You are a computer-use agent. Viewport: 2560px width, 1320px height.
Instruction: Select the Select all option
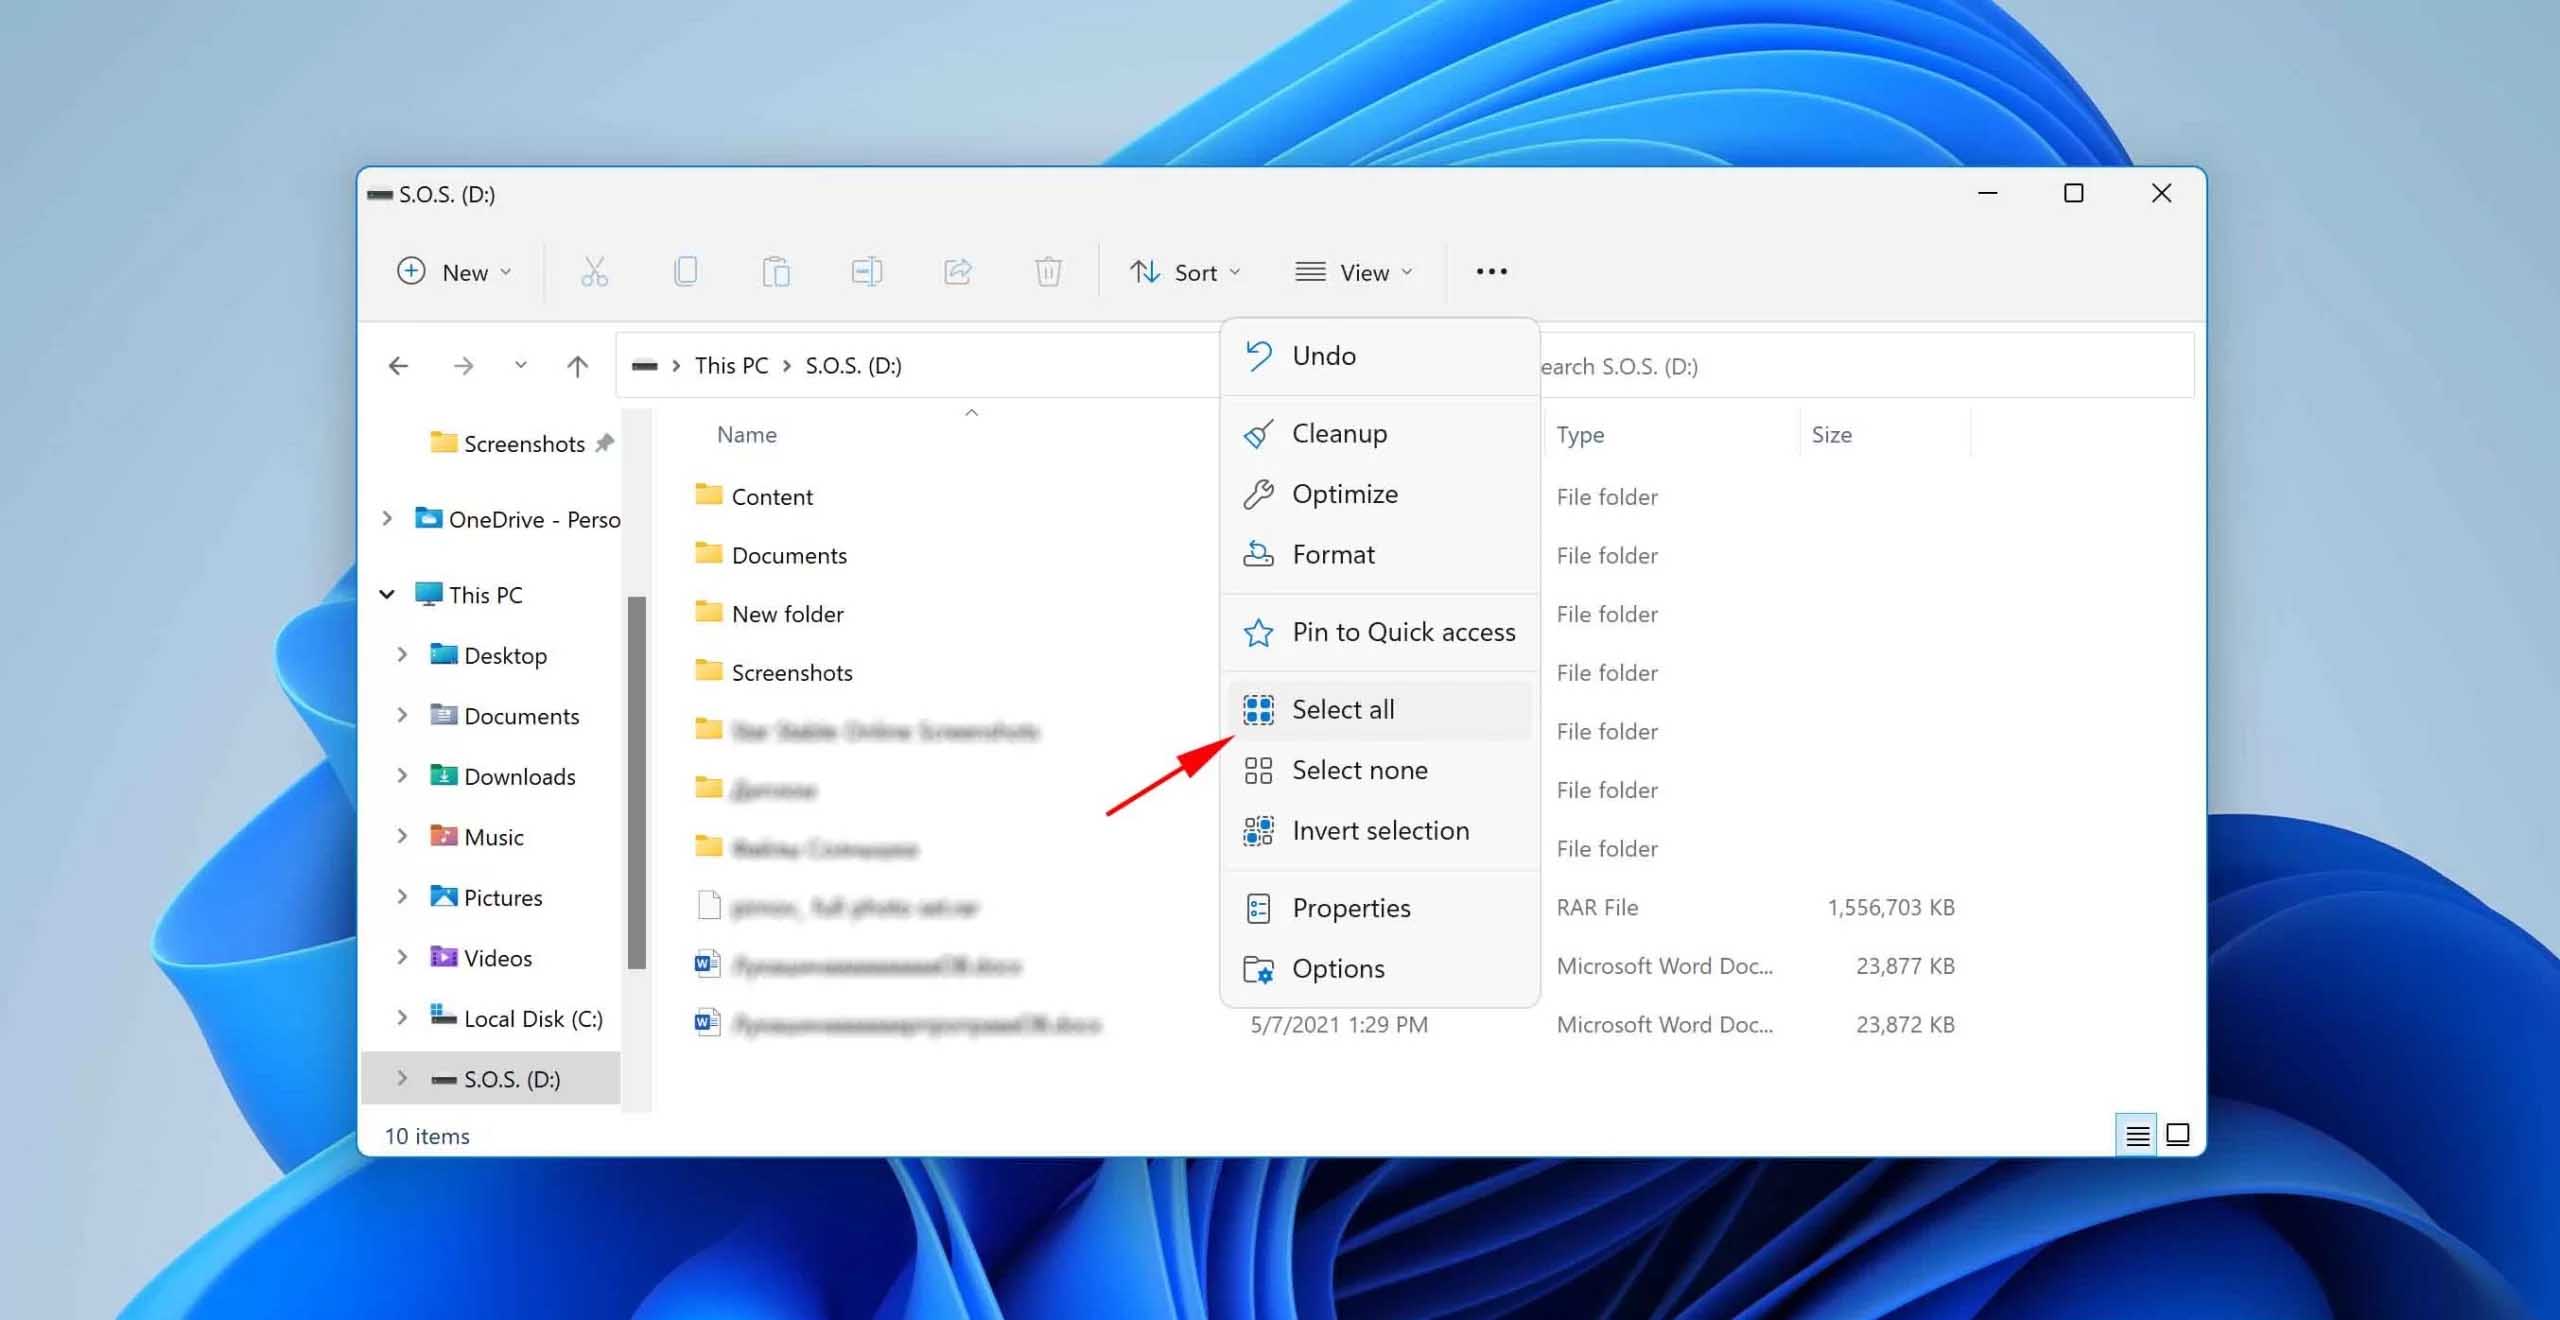pos(1343,709)
